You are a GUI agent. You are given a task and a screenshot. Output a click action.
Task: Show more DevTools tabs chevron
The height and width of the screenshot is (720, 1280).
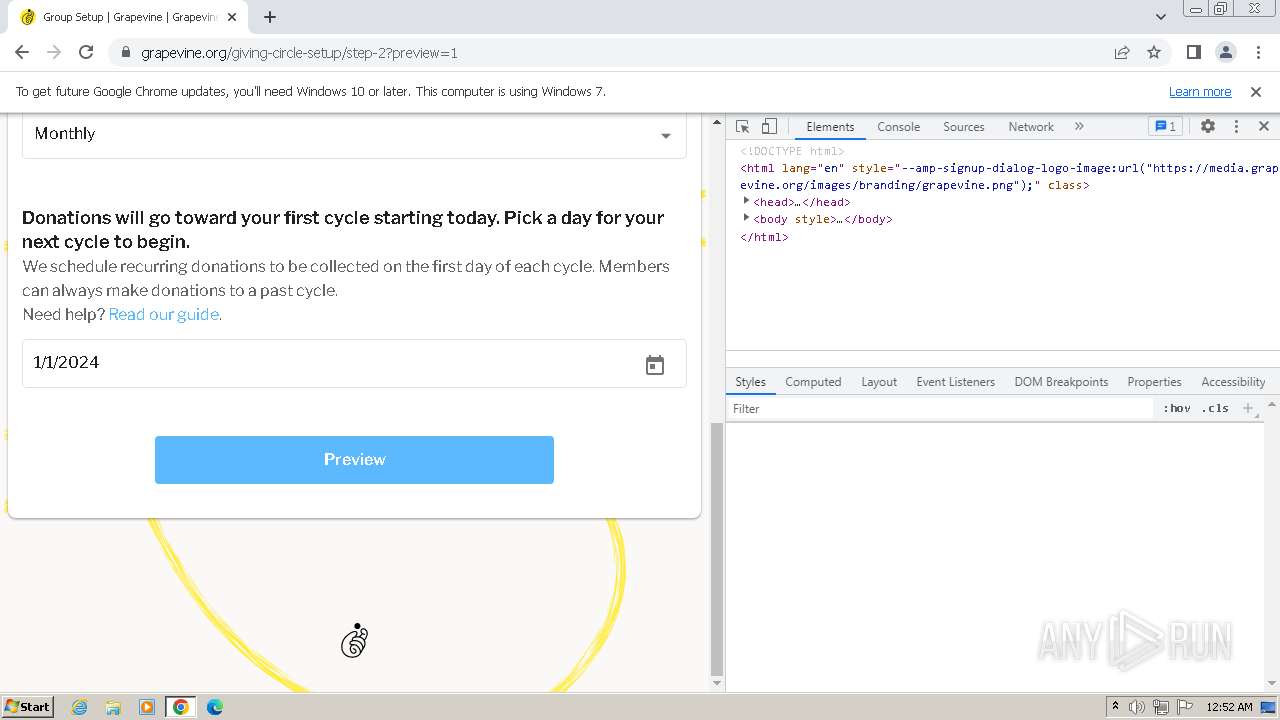tap(1079, 127)
